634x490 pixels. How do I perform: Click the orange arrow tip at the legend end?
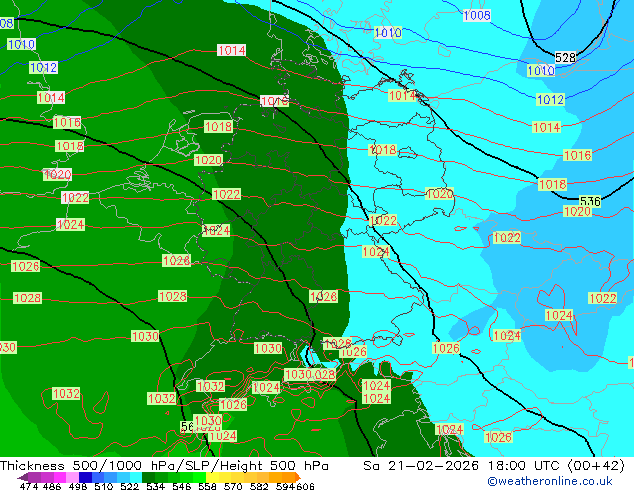tap(298, 477)
